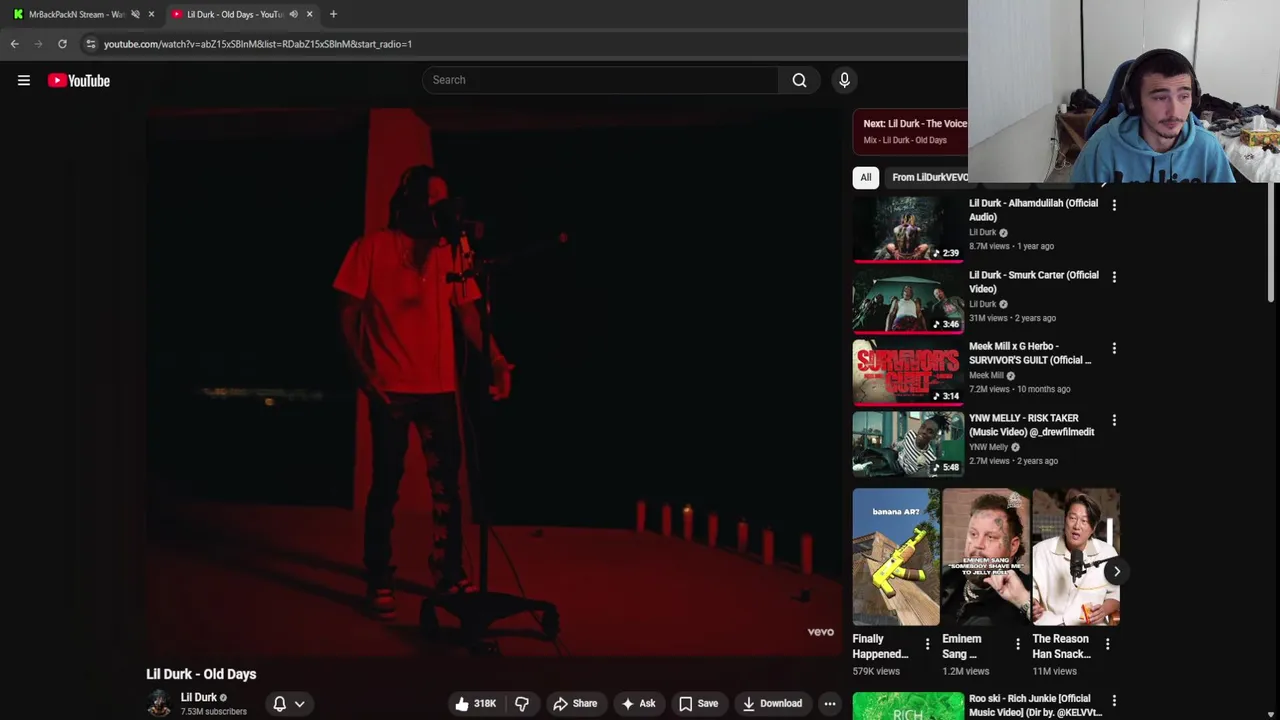Open YNW Melly - Risk Taker thumbnail

coord(908,444)
